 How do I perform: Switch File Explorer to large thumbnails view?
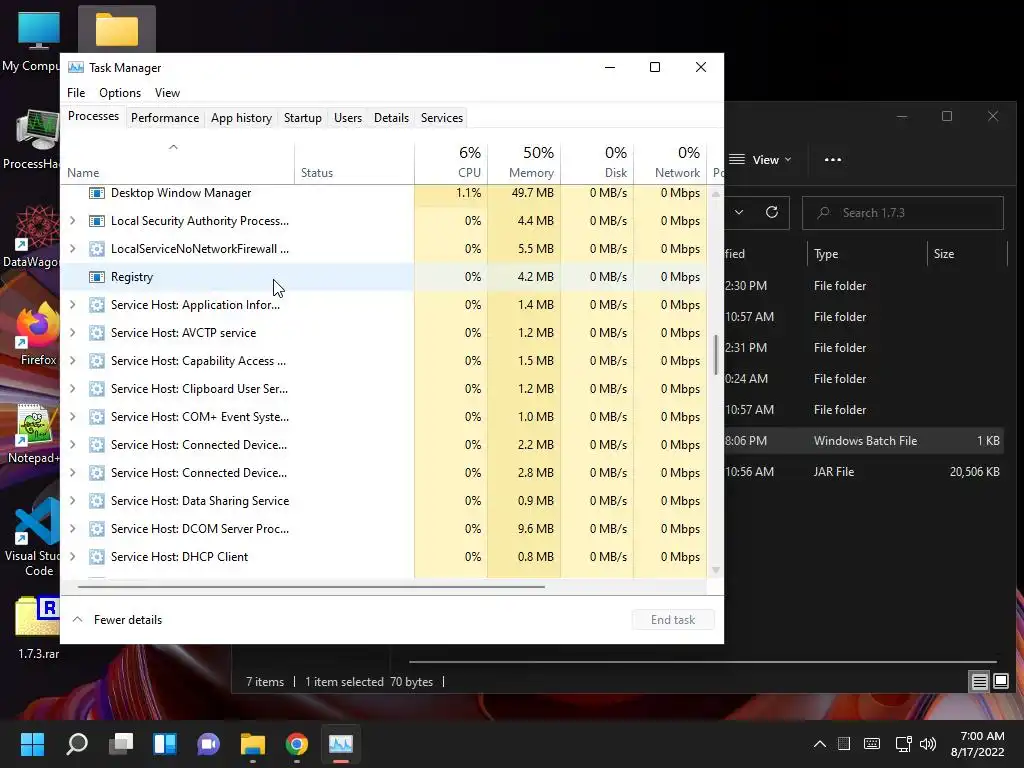1000,682
